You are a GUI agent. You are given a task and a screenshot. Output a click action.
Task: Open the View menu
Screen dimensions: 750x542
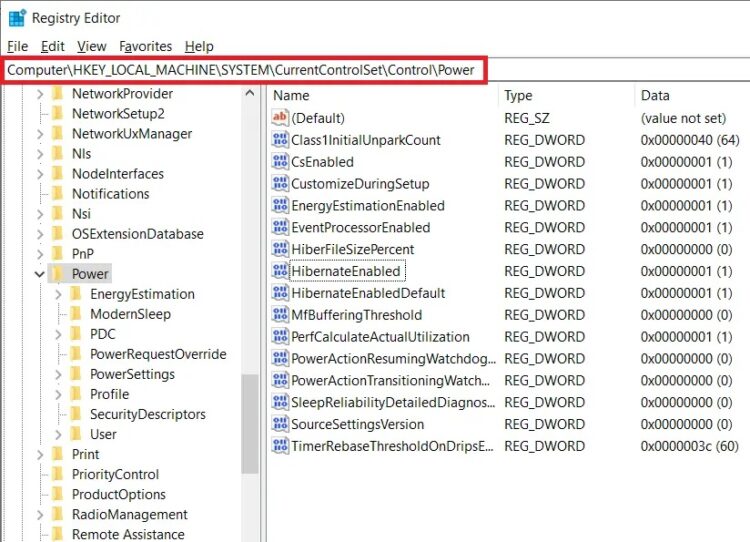[x=92, y=46]
